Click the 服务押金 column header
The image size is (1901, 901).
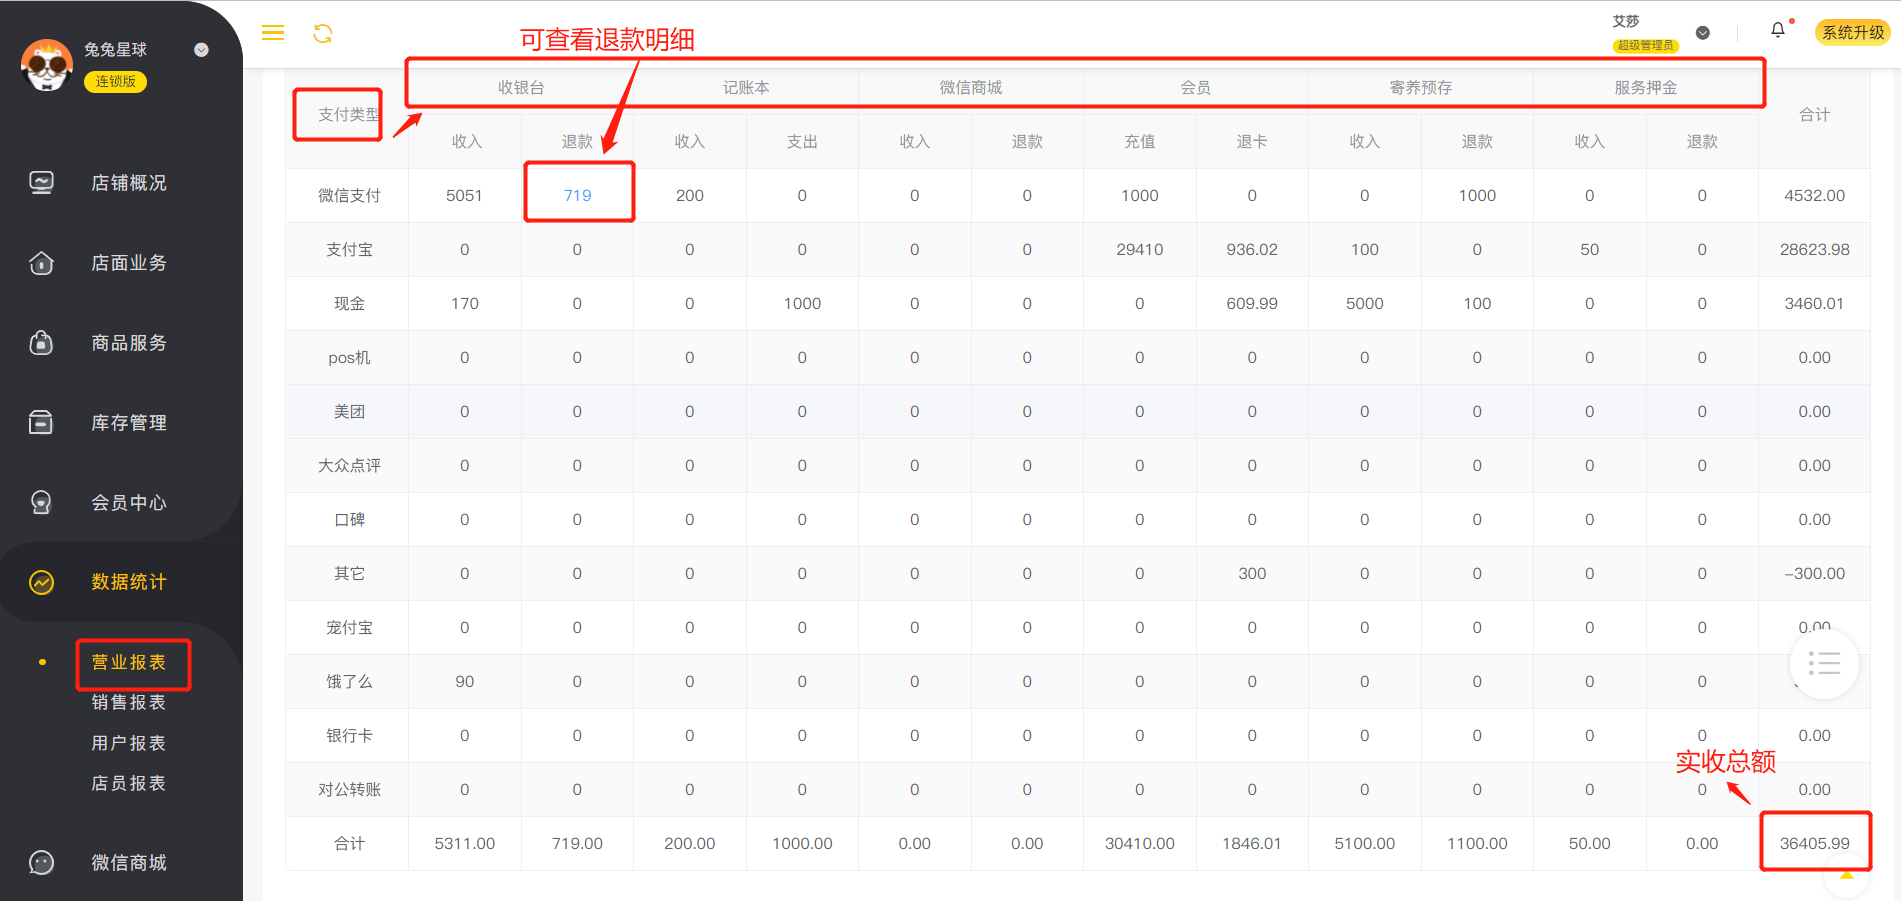1646,87
